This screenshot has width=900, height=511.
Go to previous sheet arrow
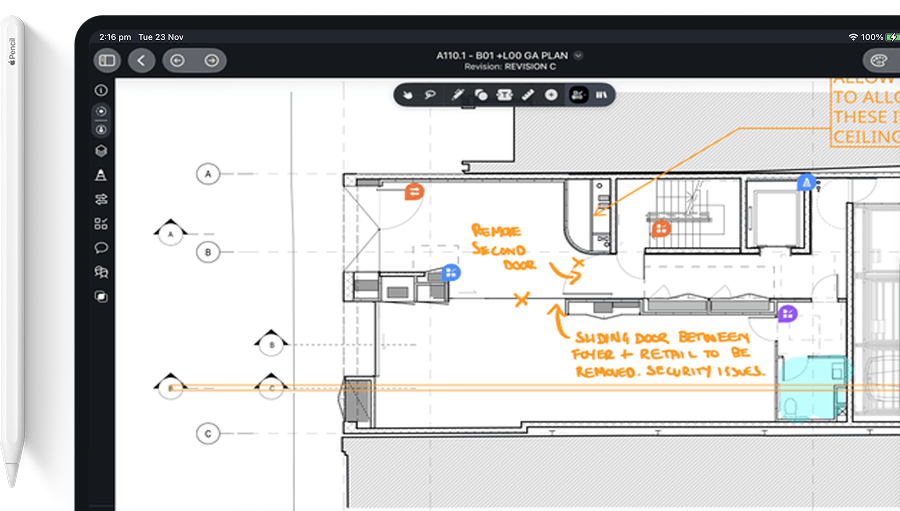[177, 60]
